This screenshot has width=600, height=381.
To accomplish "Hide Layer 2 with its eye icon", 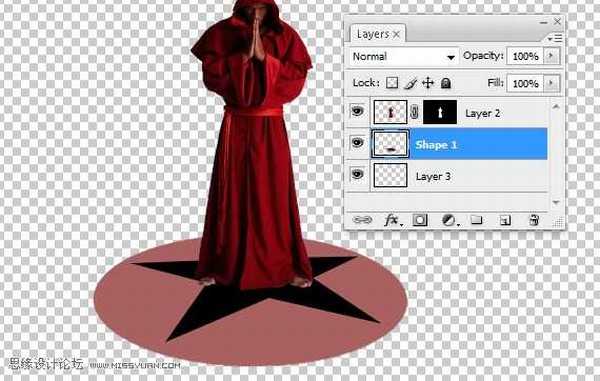I will coord(357,111).
